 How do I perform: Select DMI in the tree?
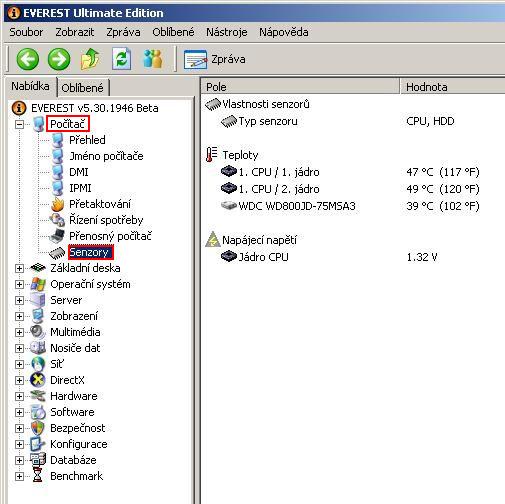pos(79,172)
